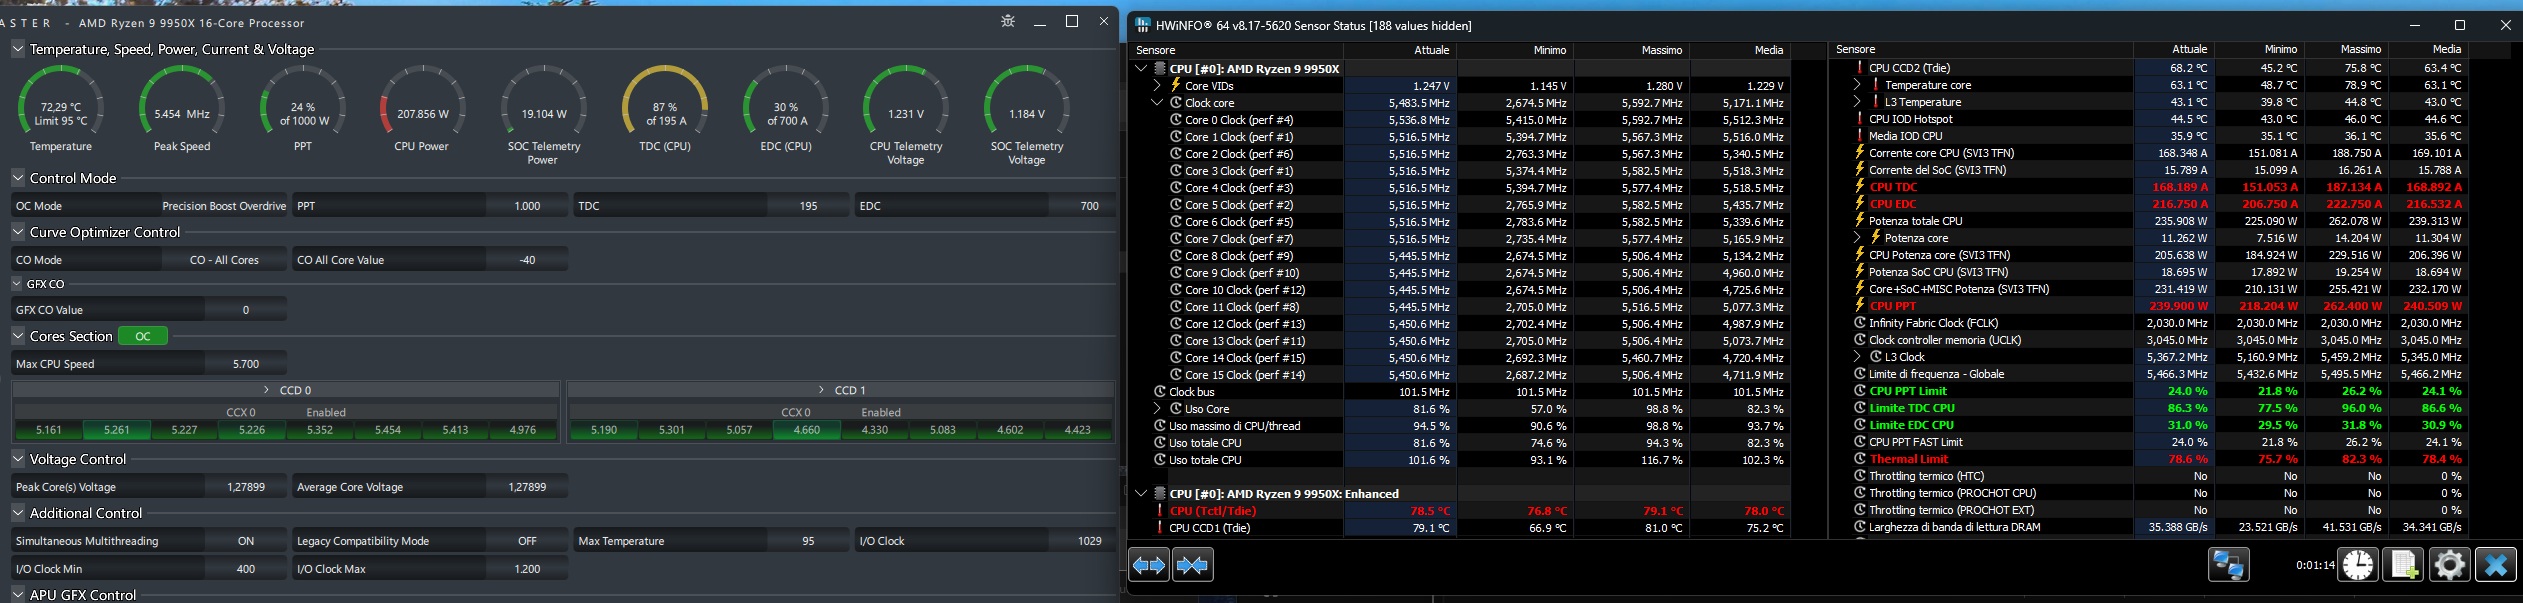The image size is (2523, 603).
Task: Collapse CPU [#0] AMD Ryzen 9 9950X Enhanced group
Action: (1141, 494)
